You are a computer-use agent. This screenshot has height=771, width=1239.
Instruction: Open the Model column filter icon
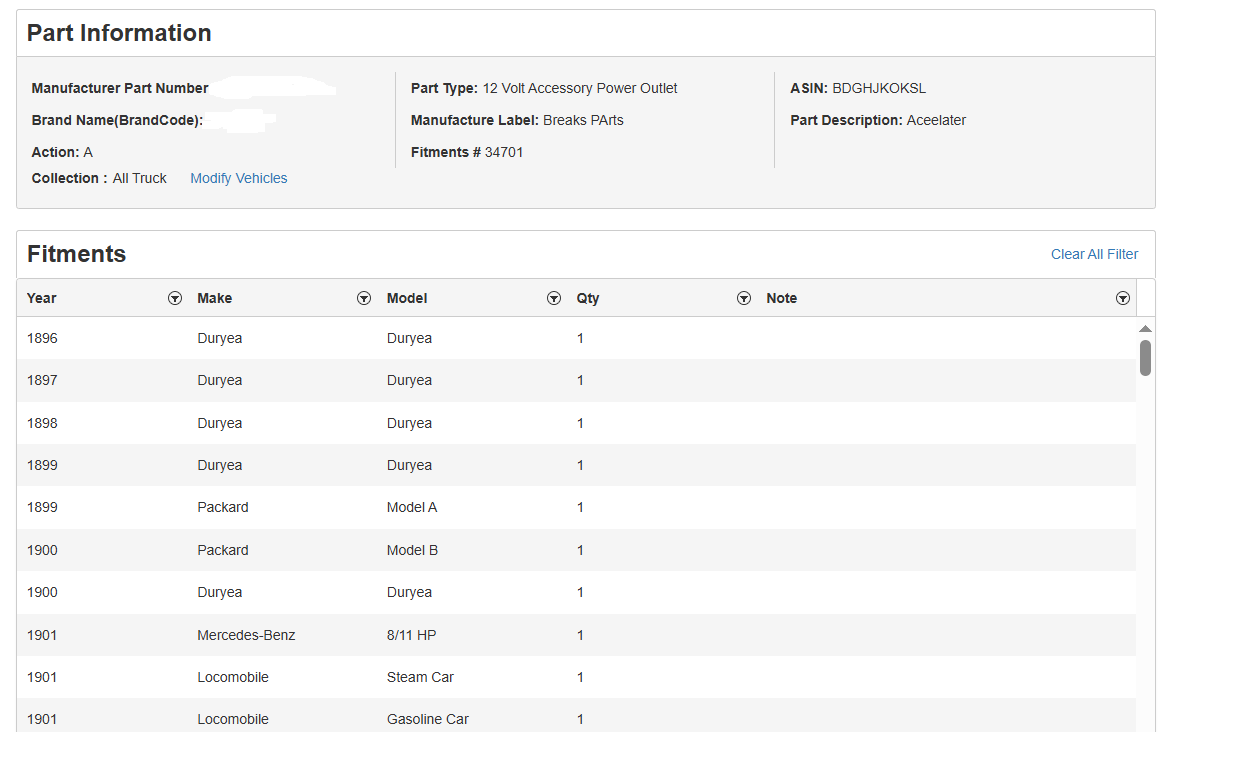pos(554,298)
